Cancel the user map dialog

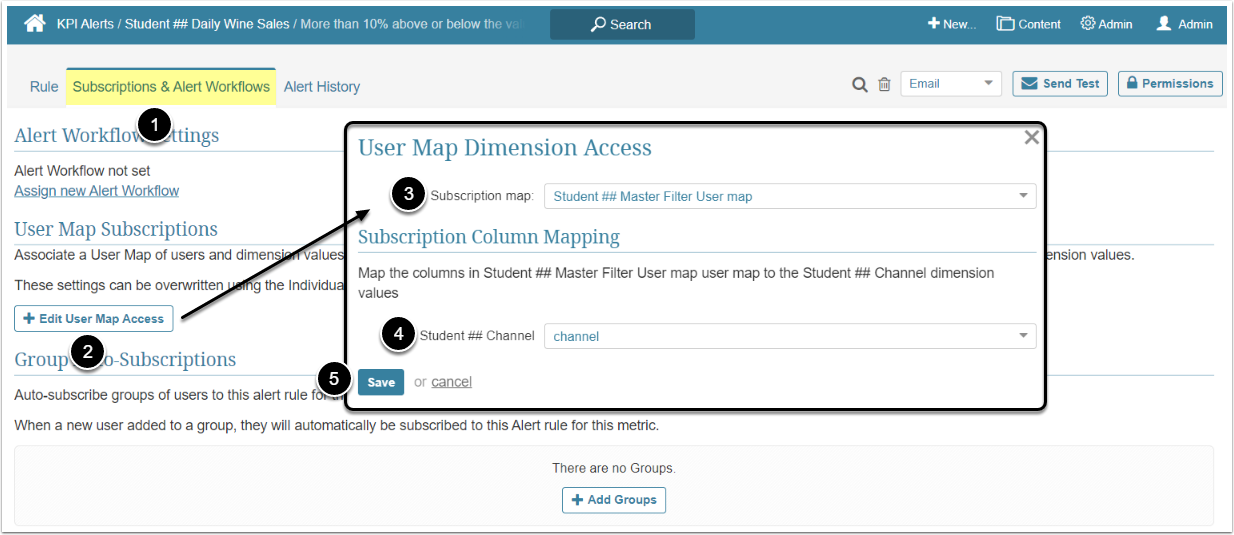click(x=452, y=382)
